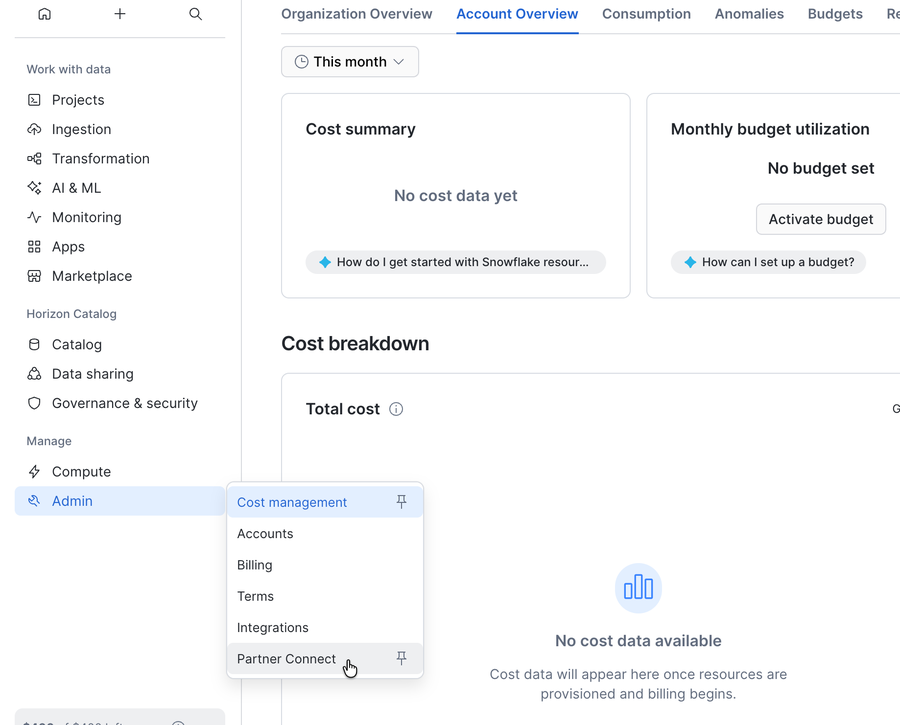The image size is (900, 725).
Task: Open Compute in the sidebar
Action: pyautogui.click(x=119, y=472)
